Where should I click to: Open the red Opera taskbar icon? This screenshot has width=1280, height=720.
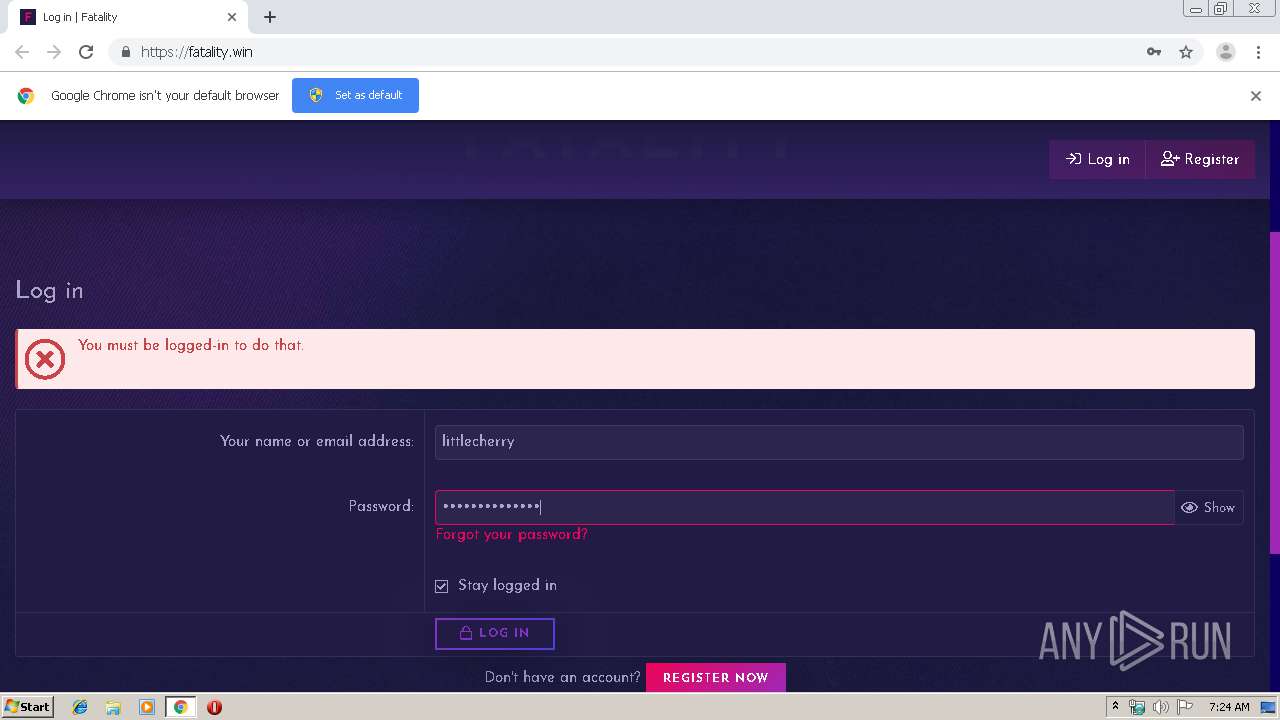tap(214, 707)
